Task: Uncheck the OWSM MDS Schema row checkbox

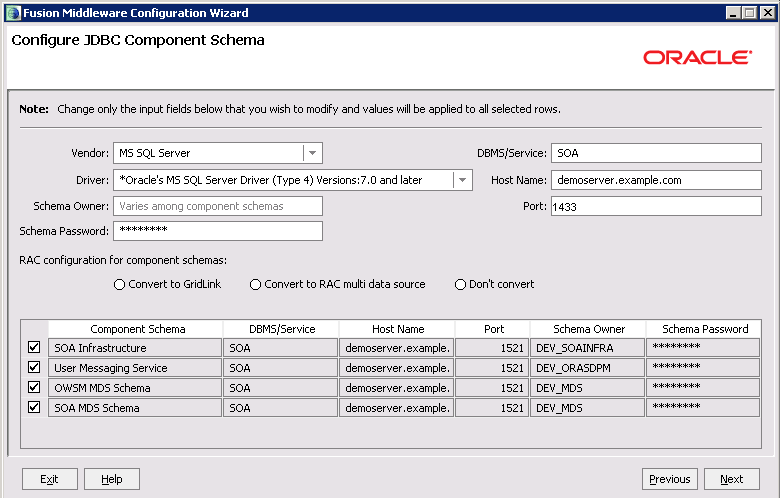Action: click(34, 387)
